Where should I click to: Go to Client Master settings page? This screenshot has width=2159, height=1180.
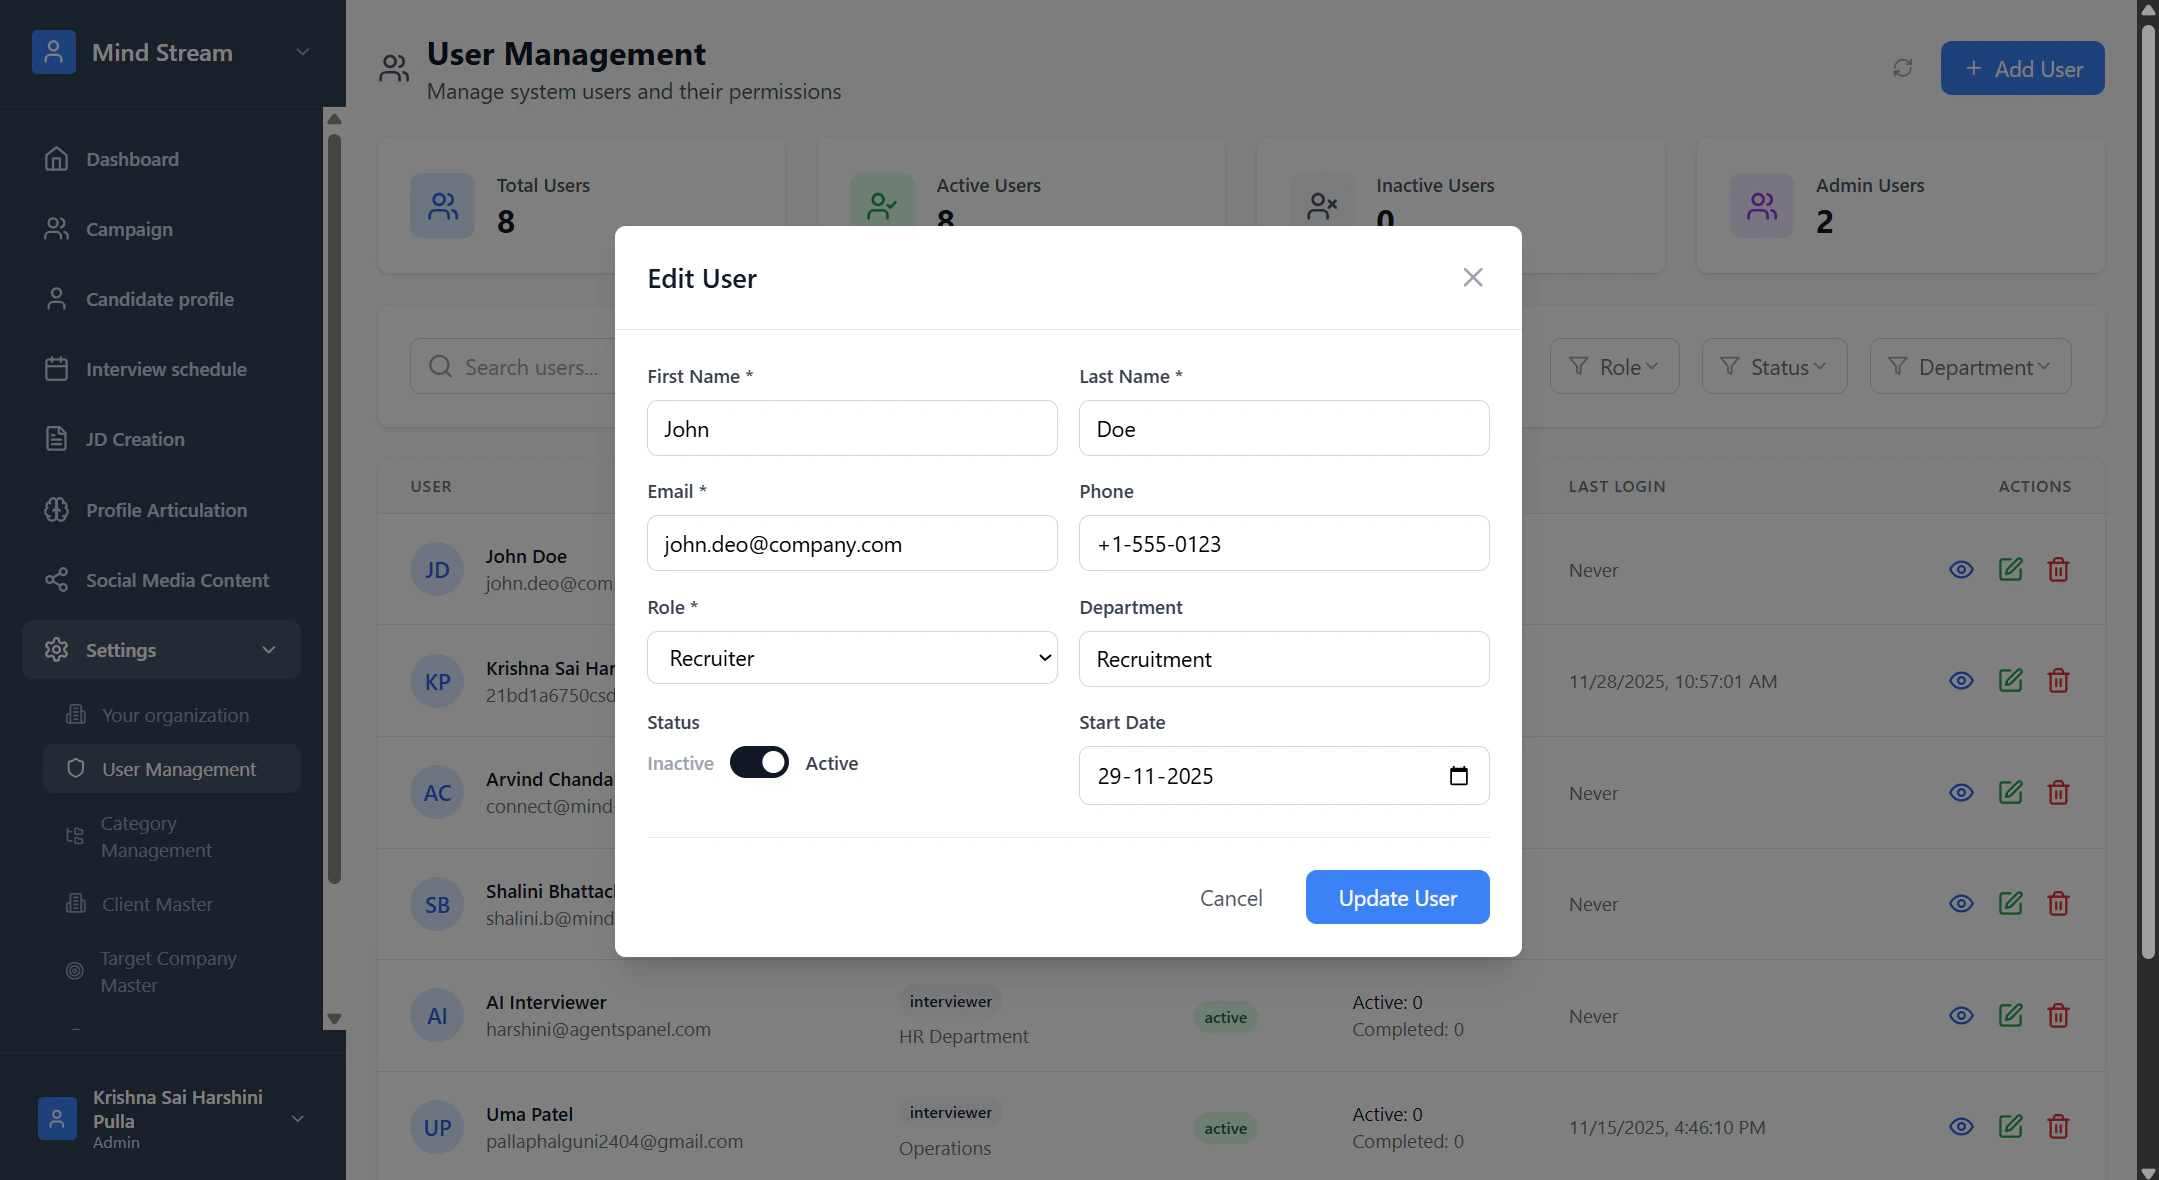tap(157, 904)
